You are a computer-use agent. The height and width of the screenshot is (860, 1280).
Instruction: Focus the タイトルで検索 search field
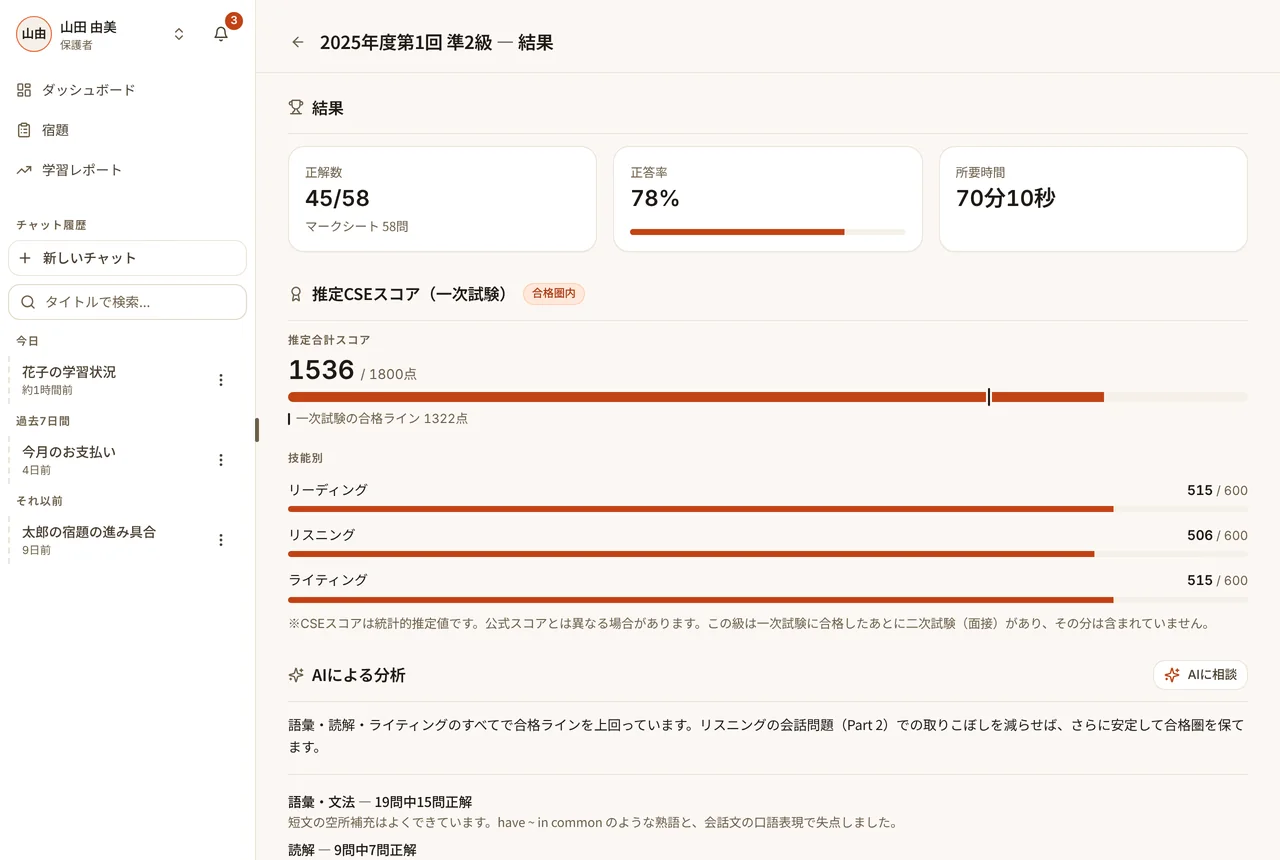tap(128, 302)
